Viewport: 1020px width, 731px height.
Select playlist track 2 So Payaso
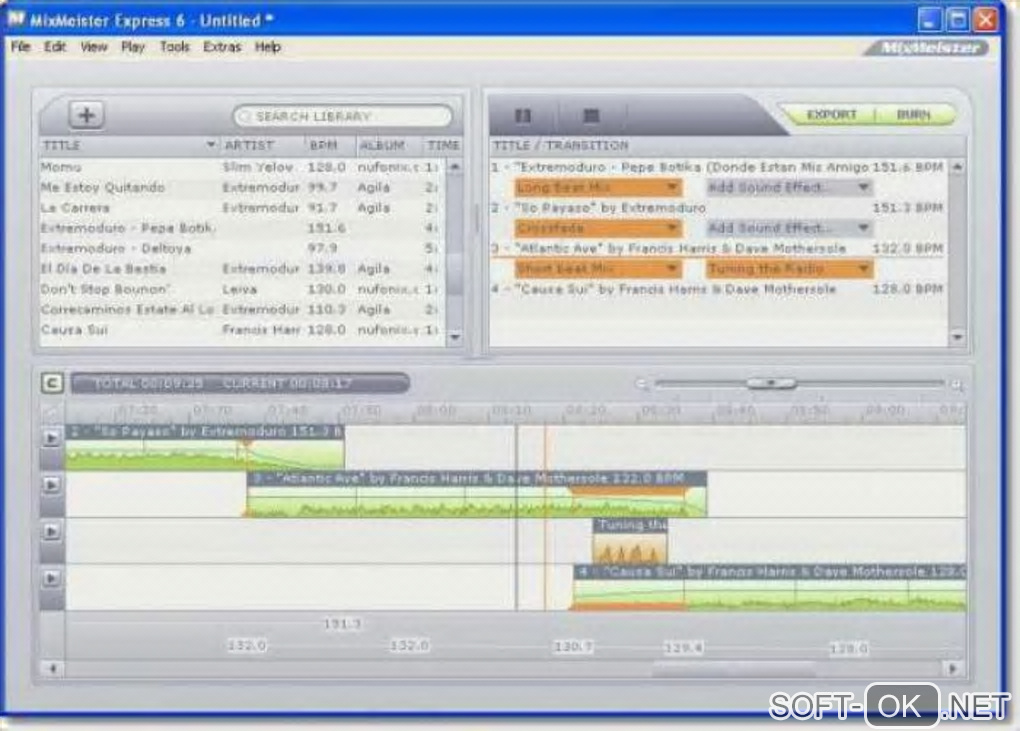(718, 208)
